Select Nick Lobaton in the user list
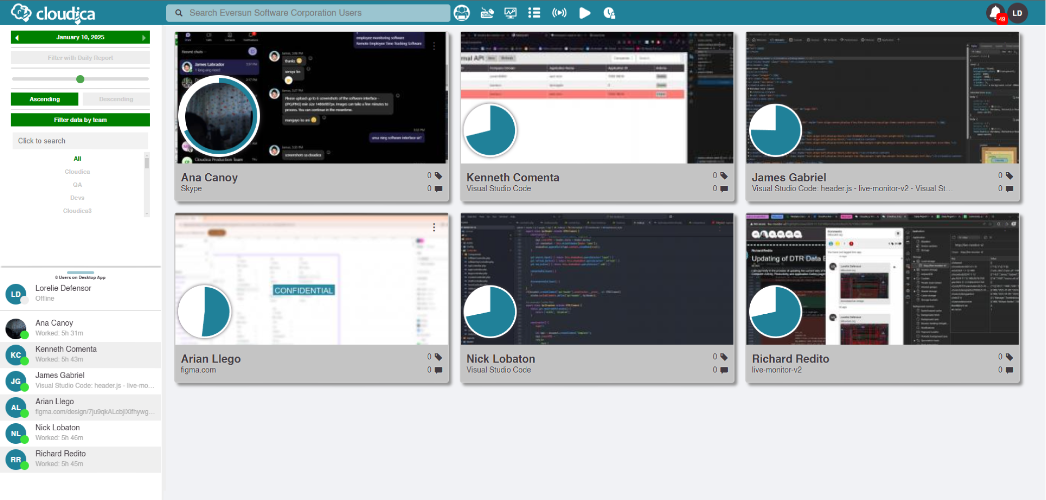1046x500 pixels. 81,433
